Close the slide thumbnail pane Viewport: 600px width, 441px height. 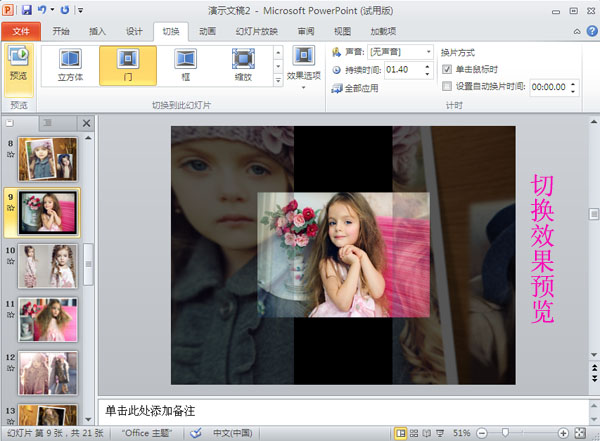tap(86, 124)
